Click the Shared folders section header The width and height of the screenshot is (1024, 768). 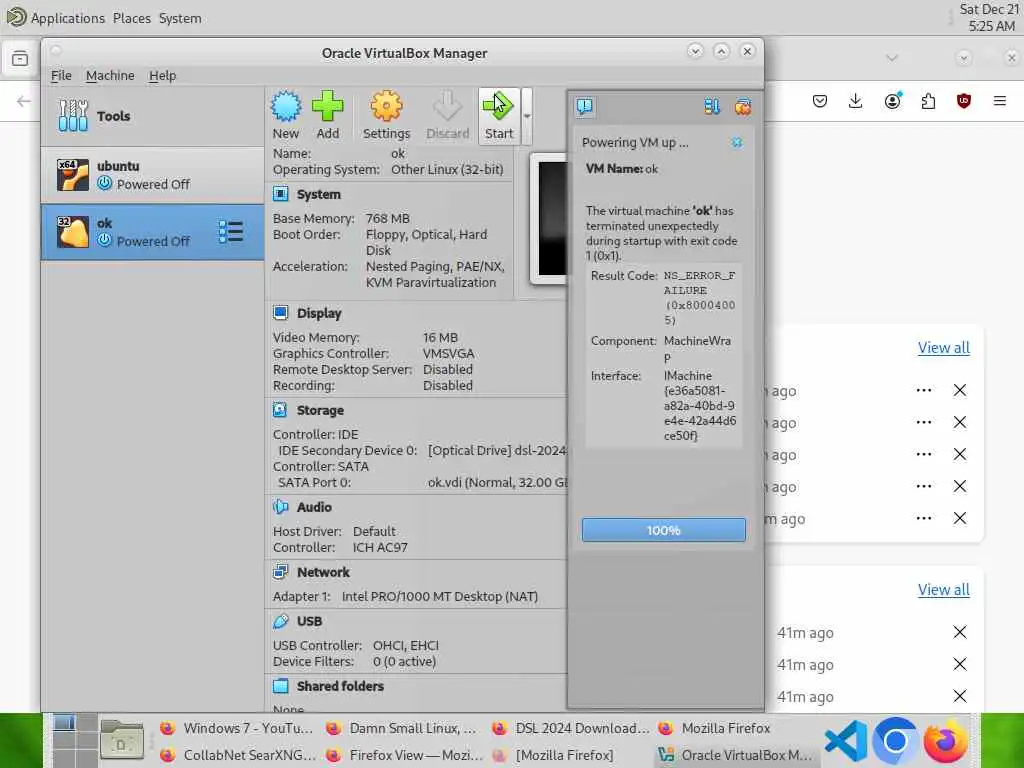click(x=340, y=686)
